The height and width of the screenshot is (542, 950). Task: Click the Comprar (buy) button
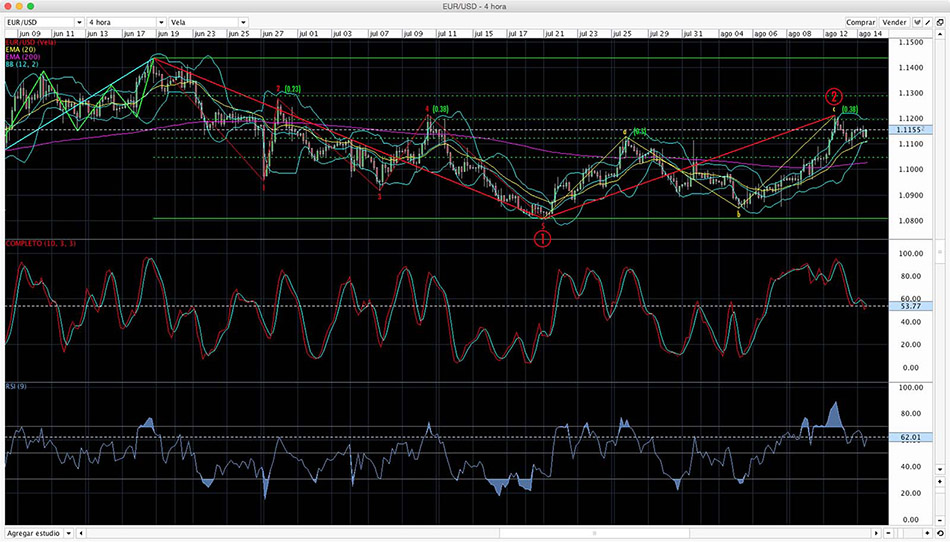pyautogui.click(x=860, y=21)
